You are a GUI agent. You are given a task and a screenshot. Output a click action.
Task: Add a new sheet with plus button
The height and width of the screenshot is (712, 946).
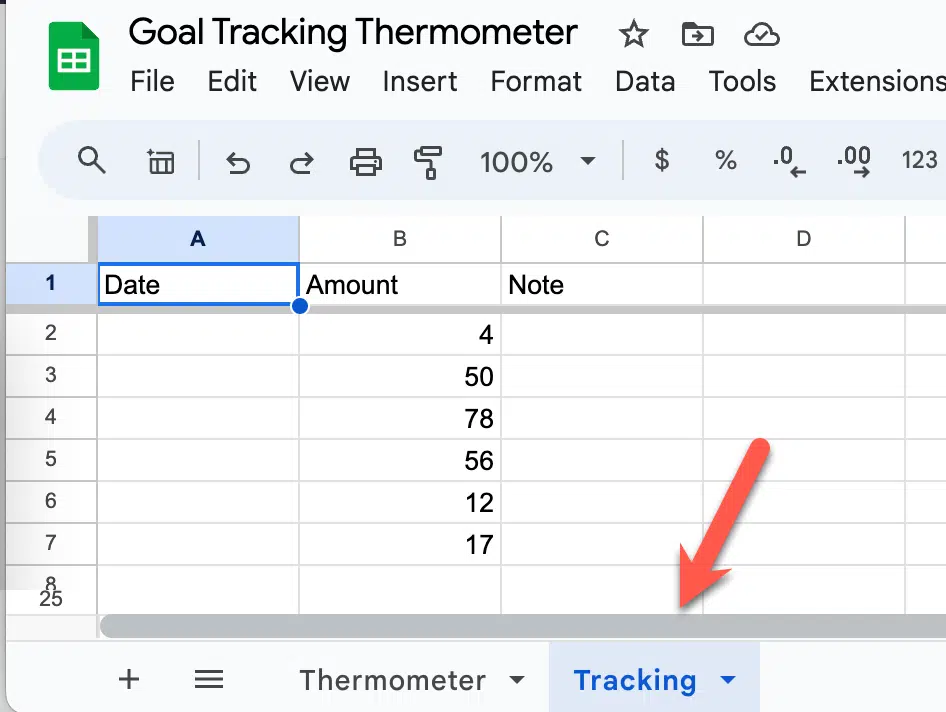coord(129,679)
